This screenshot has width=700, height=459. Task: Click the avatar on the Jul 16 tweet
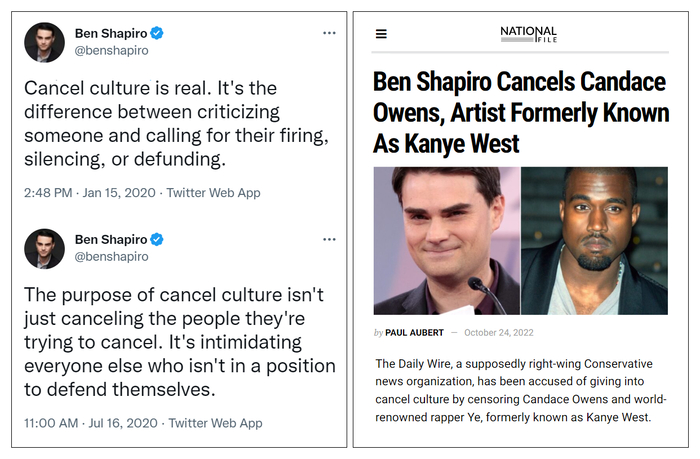coord(44,248)
